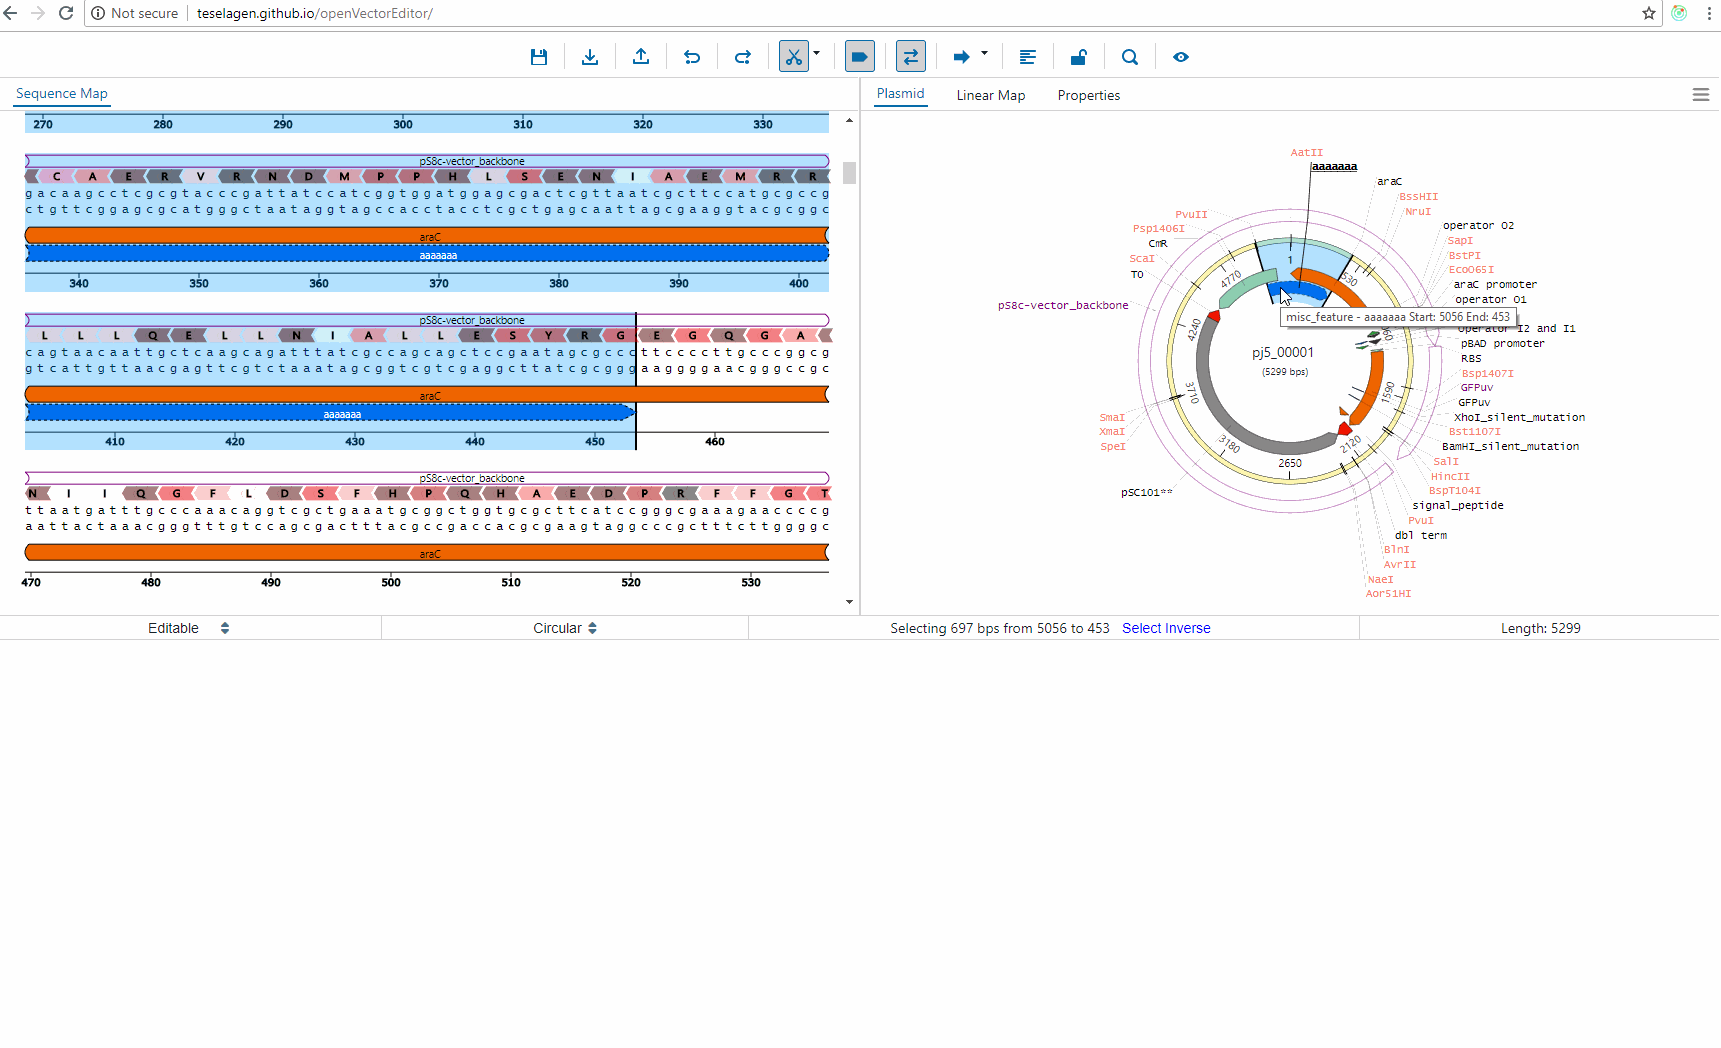The height and width of the screenshot is (1048, 1721).
Task: Bookmark this page with the star icon
Action: tap(1649, 13)
